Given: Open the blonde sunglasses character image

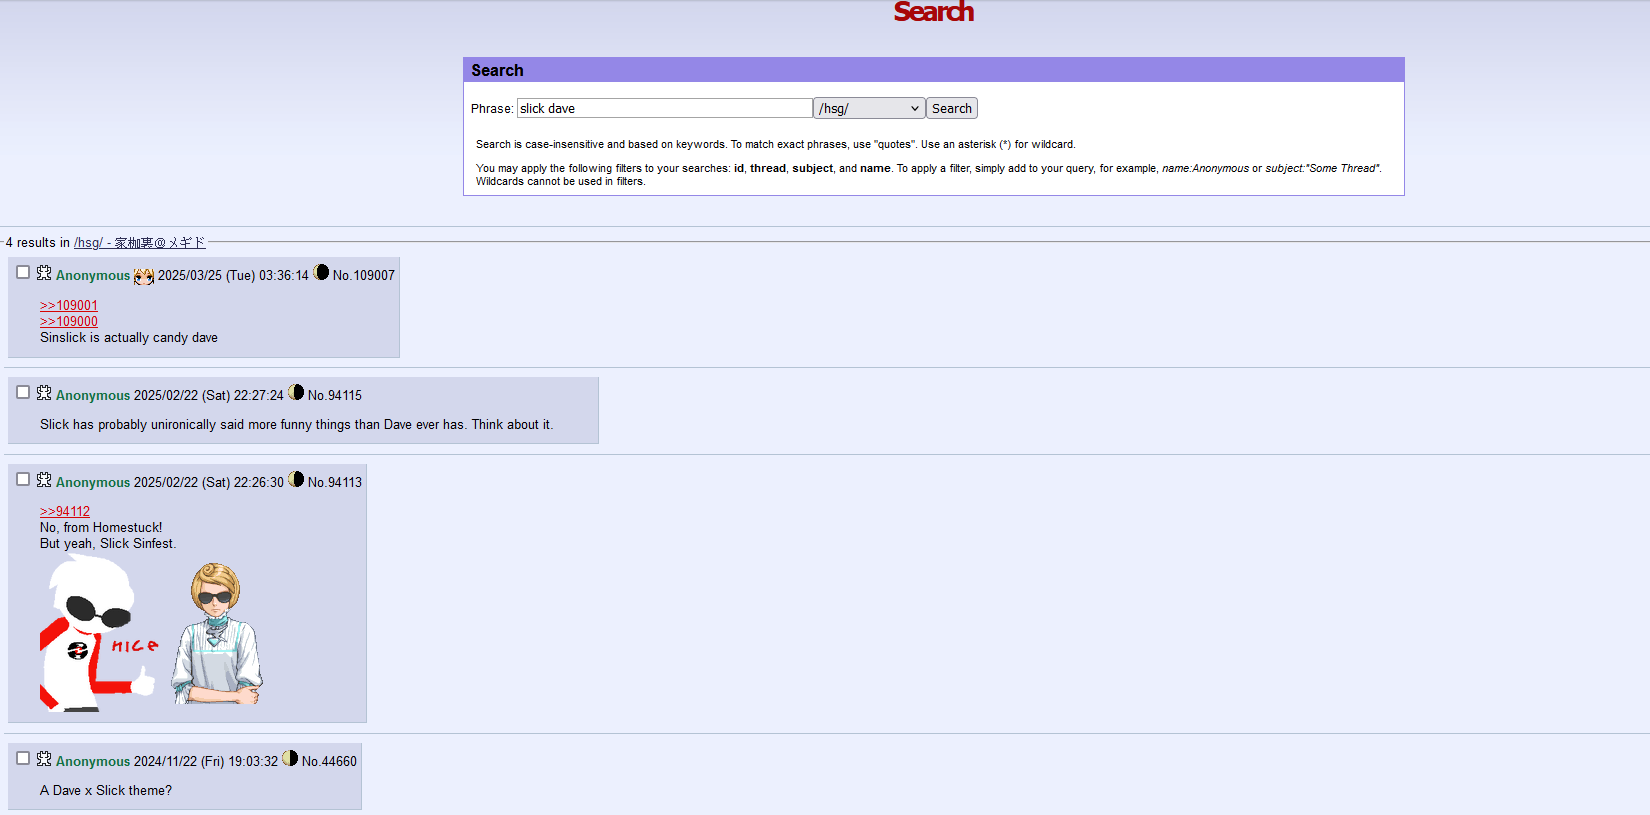Looking at the screenshot, I should click(216, 633).
